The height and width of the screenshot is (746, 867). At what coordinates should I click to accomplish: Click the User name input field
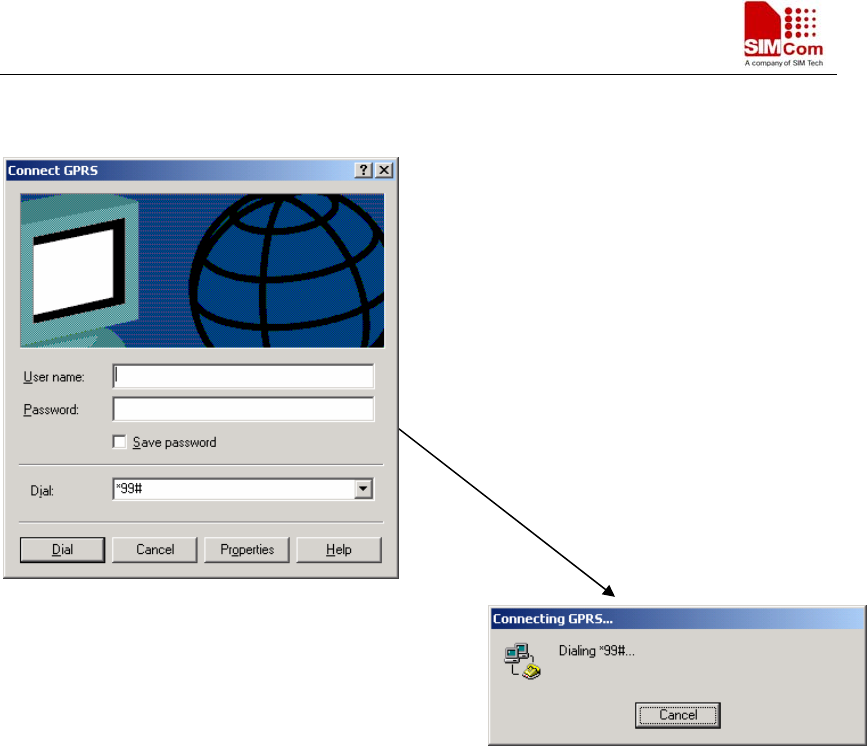pyautogui.click(x=243, y=377)
